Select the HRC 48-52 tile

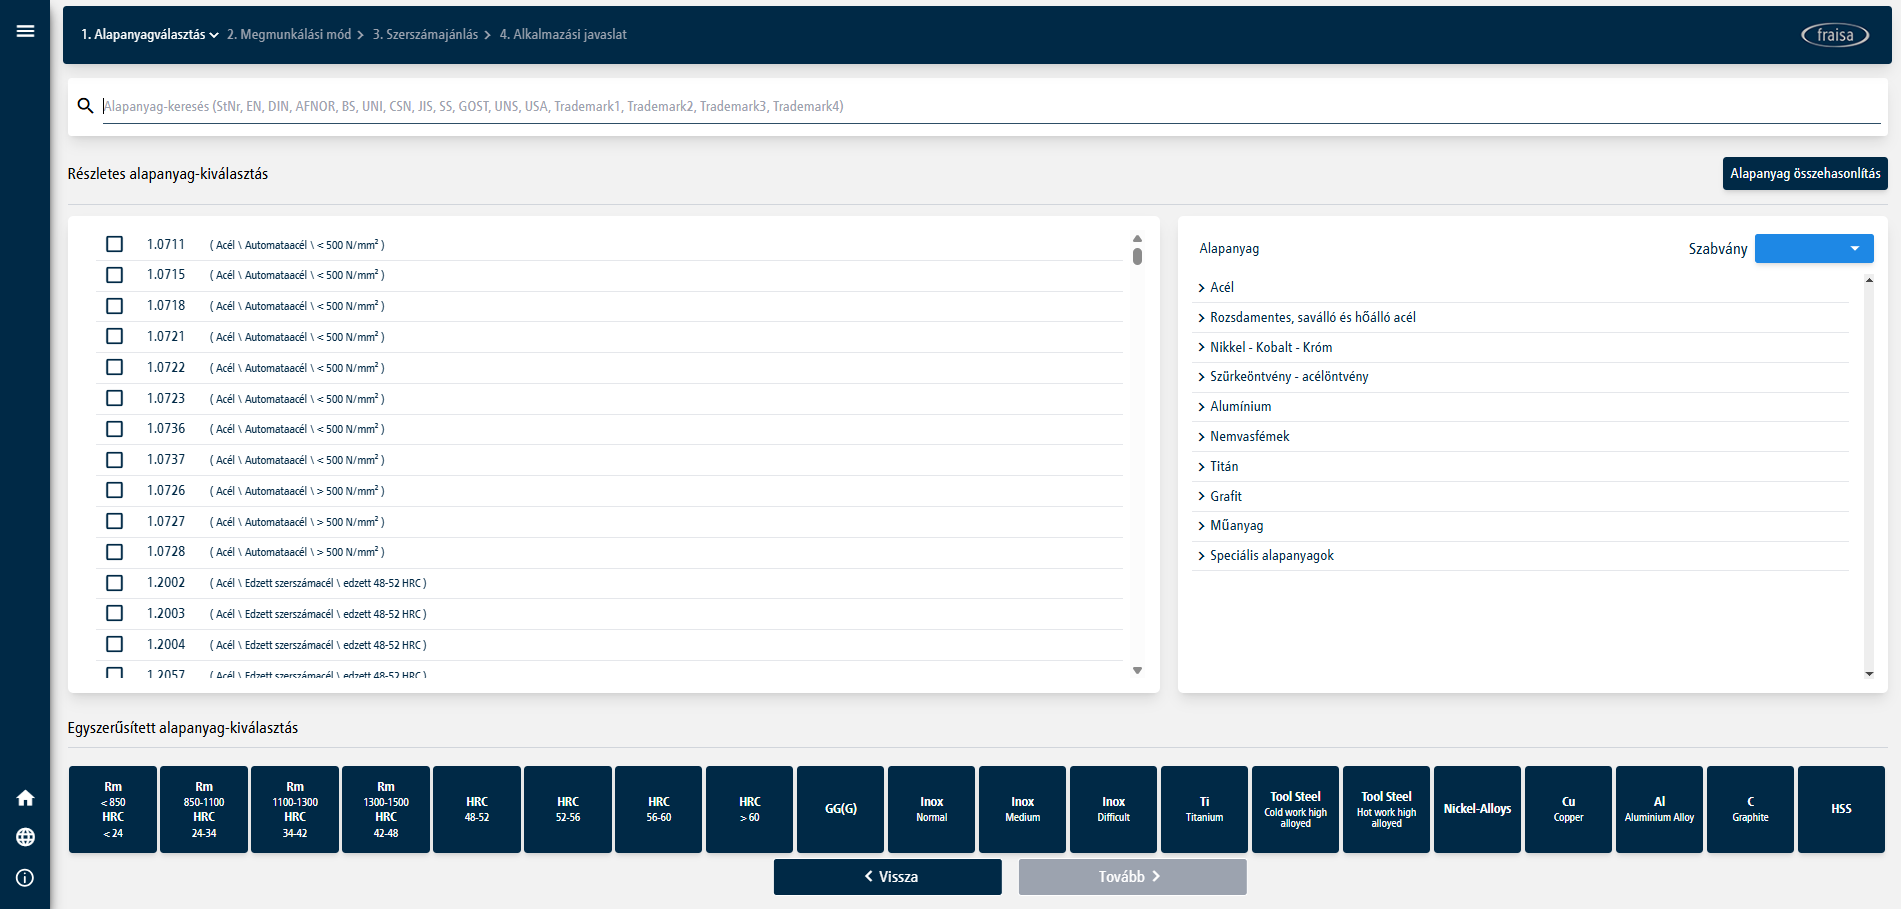[x=477, y=809]
